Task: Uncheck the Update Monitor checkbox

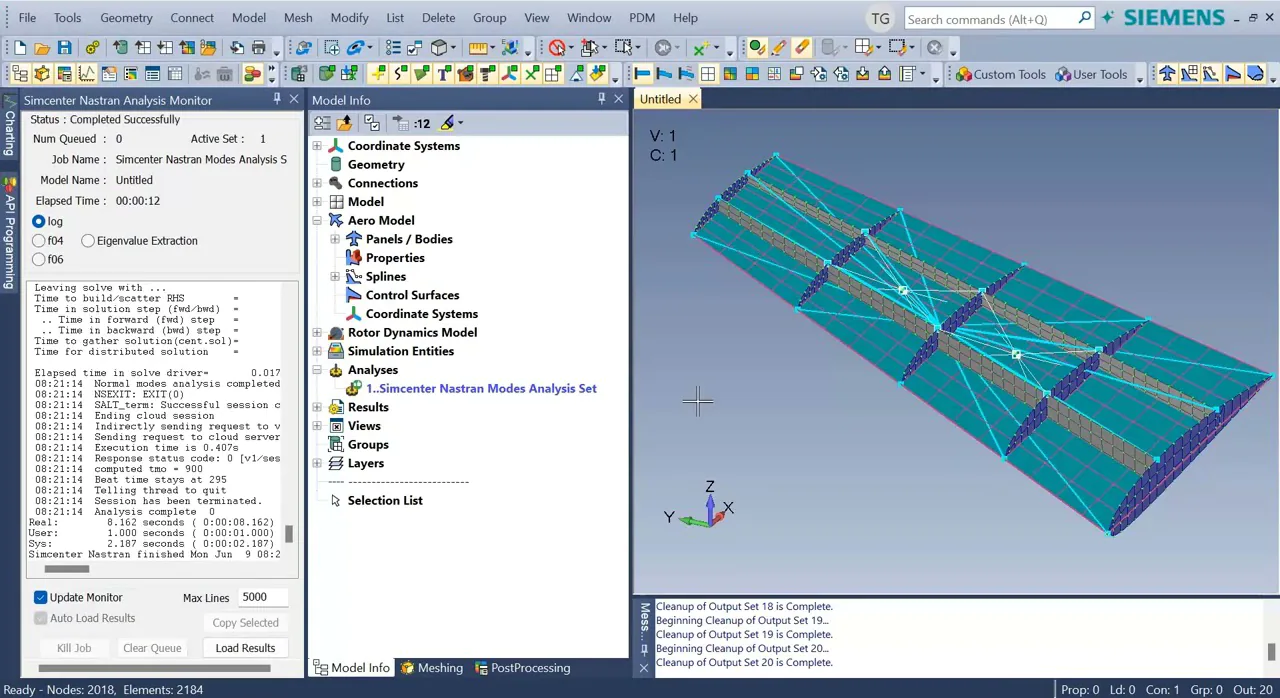Action: coord(41,597)
